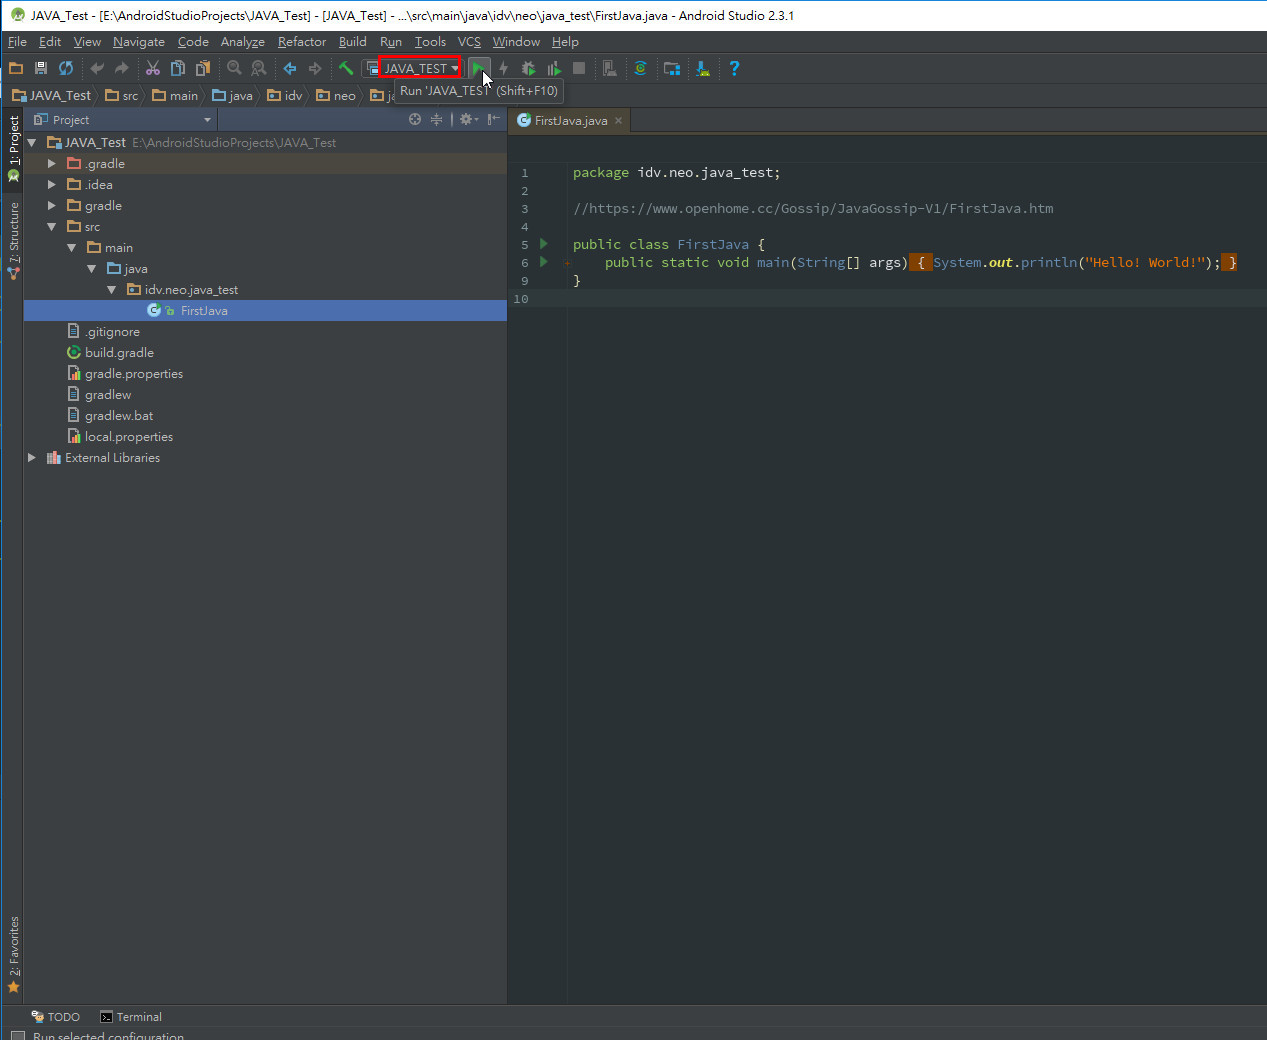Click the Stop square icon
The width and height of the screenshot is (1267, 1040).
(x=579, y=68)
